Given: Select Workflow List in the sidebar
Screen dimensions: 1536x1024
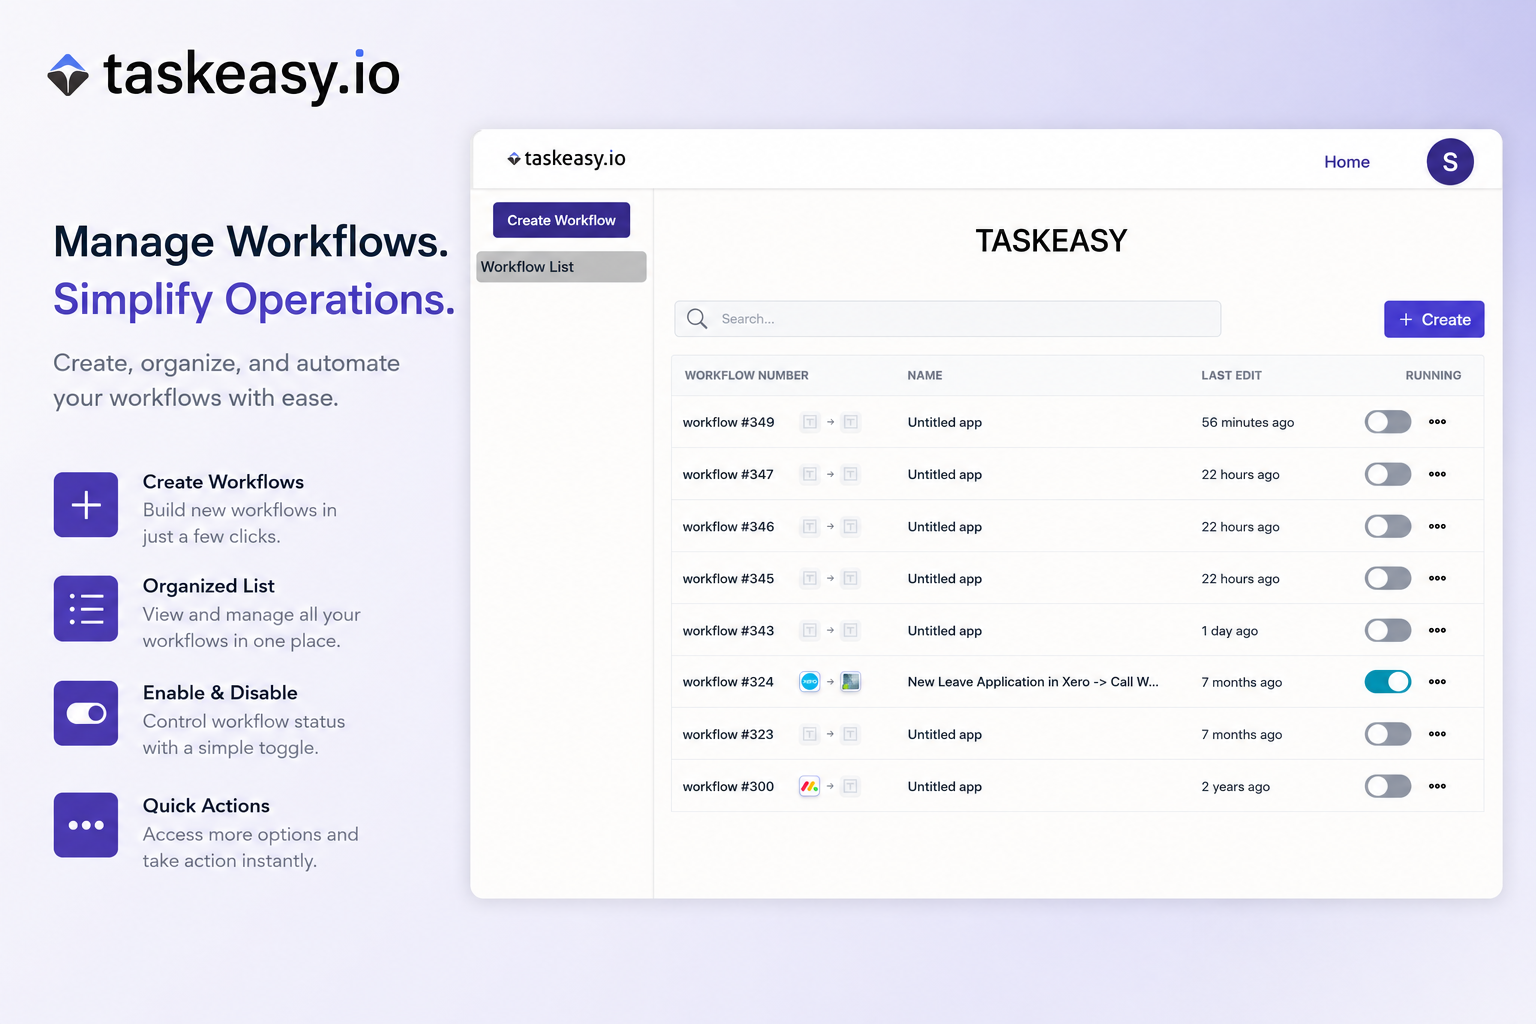Looking at the screenshot, I should click(561, 267).
